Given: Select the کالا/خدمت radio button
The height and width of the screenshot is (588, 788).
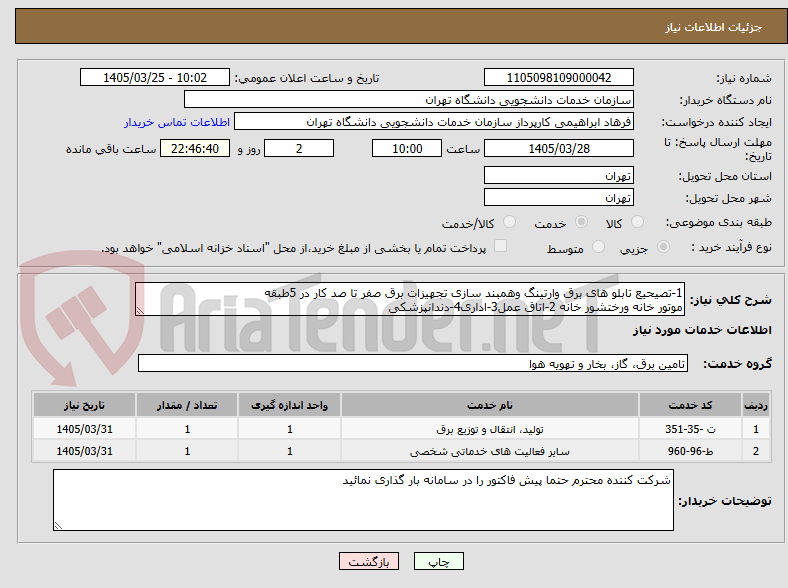Looking at the screenshot, I should click(x=509, y=222).
